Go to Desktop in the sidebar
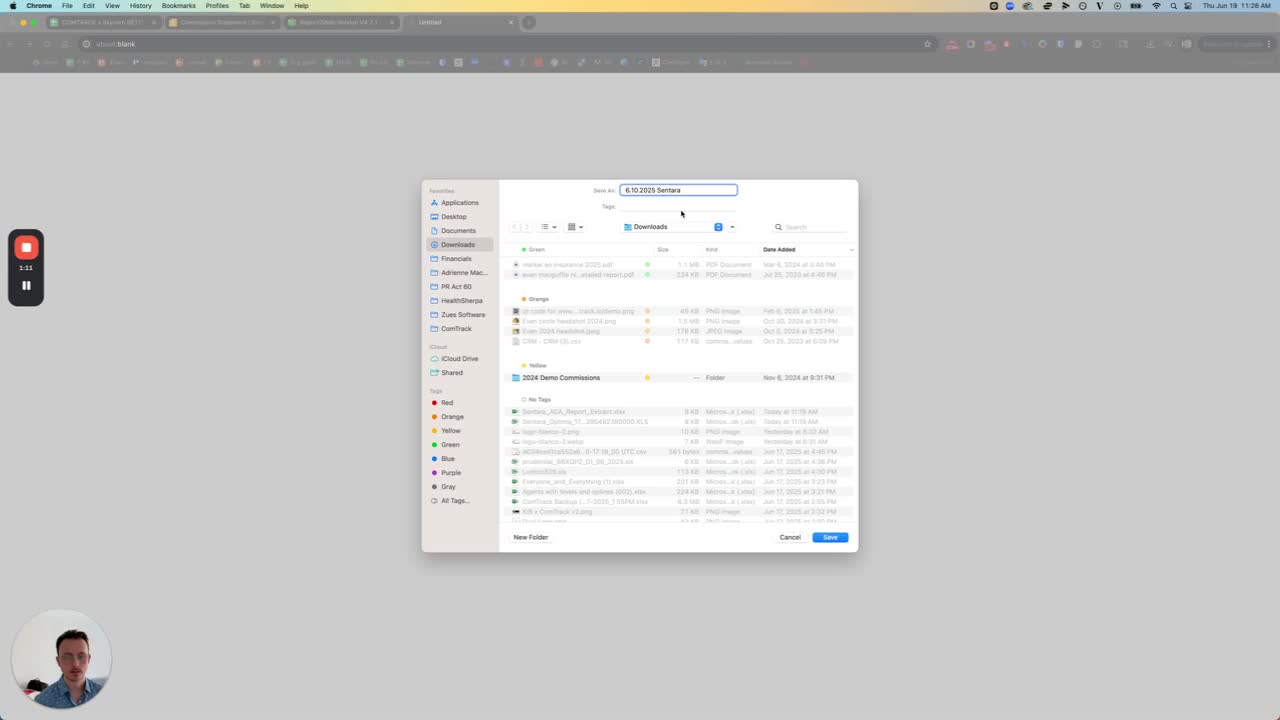 point(454,217)
